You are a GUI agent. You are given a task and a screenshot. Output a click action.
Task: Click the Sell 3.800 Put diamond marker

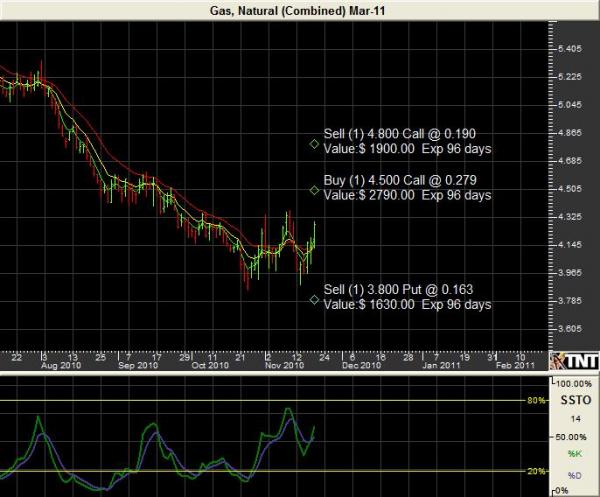click(314, 300)
